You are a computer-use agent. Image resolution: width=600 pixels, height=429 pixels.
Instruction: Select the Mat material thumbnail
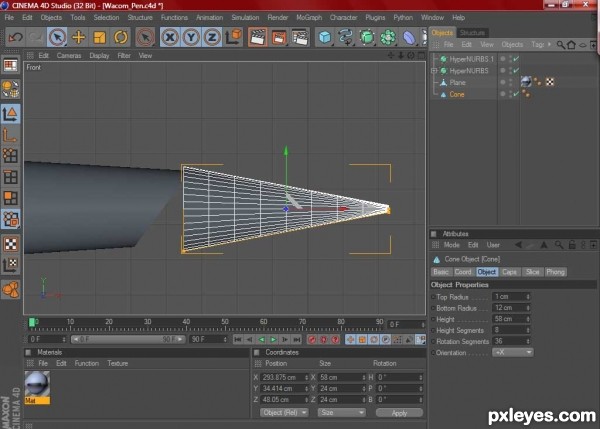pyautogui.click(x=37, y=387)
